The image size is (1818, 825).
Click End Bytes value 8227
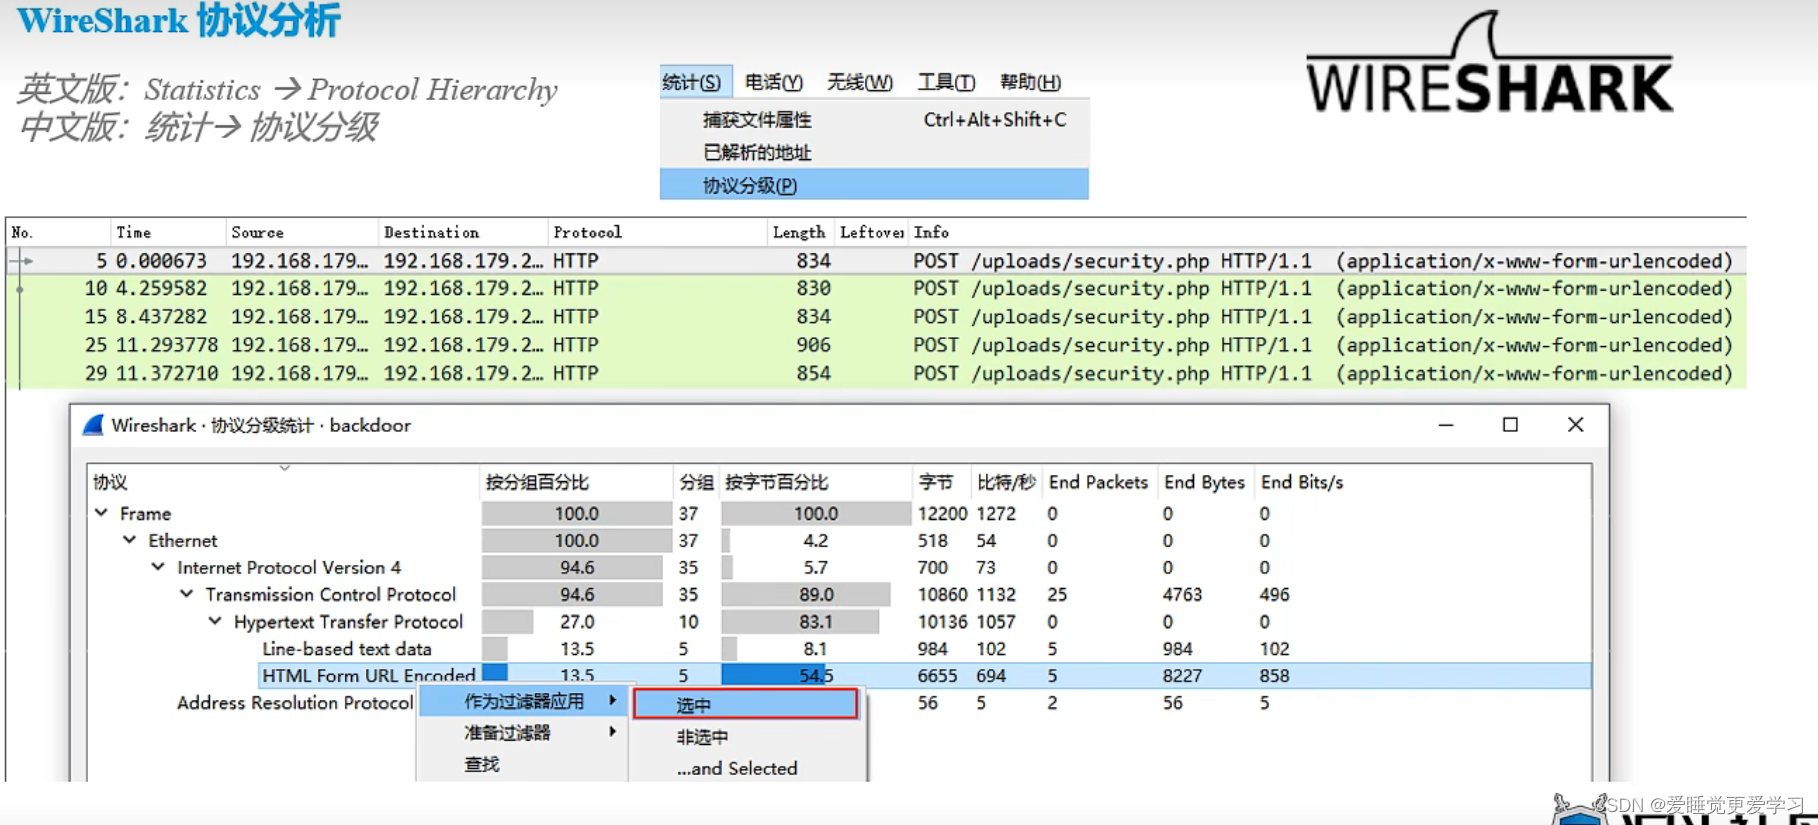pyautogui.click(x=1182, y=676)
